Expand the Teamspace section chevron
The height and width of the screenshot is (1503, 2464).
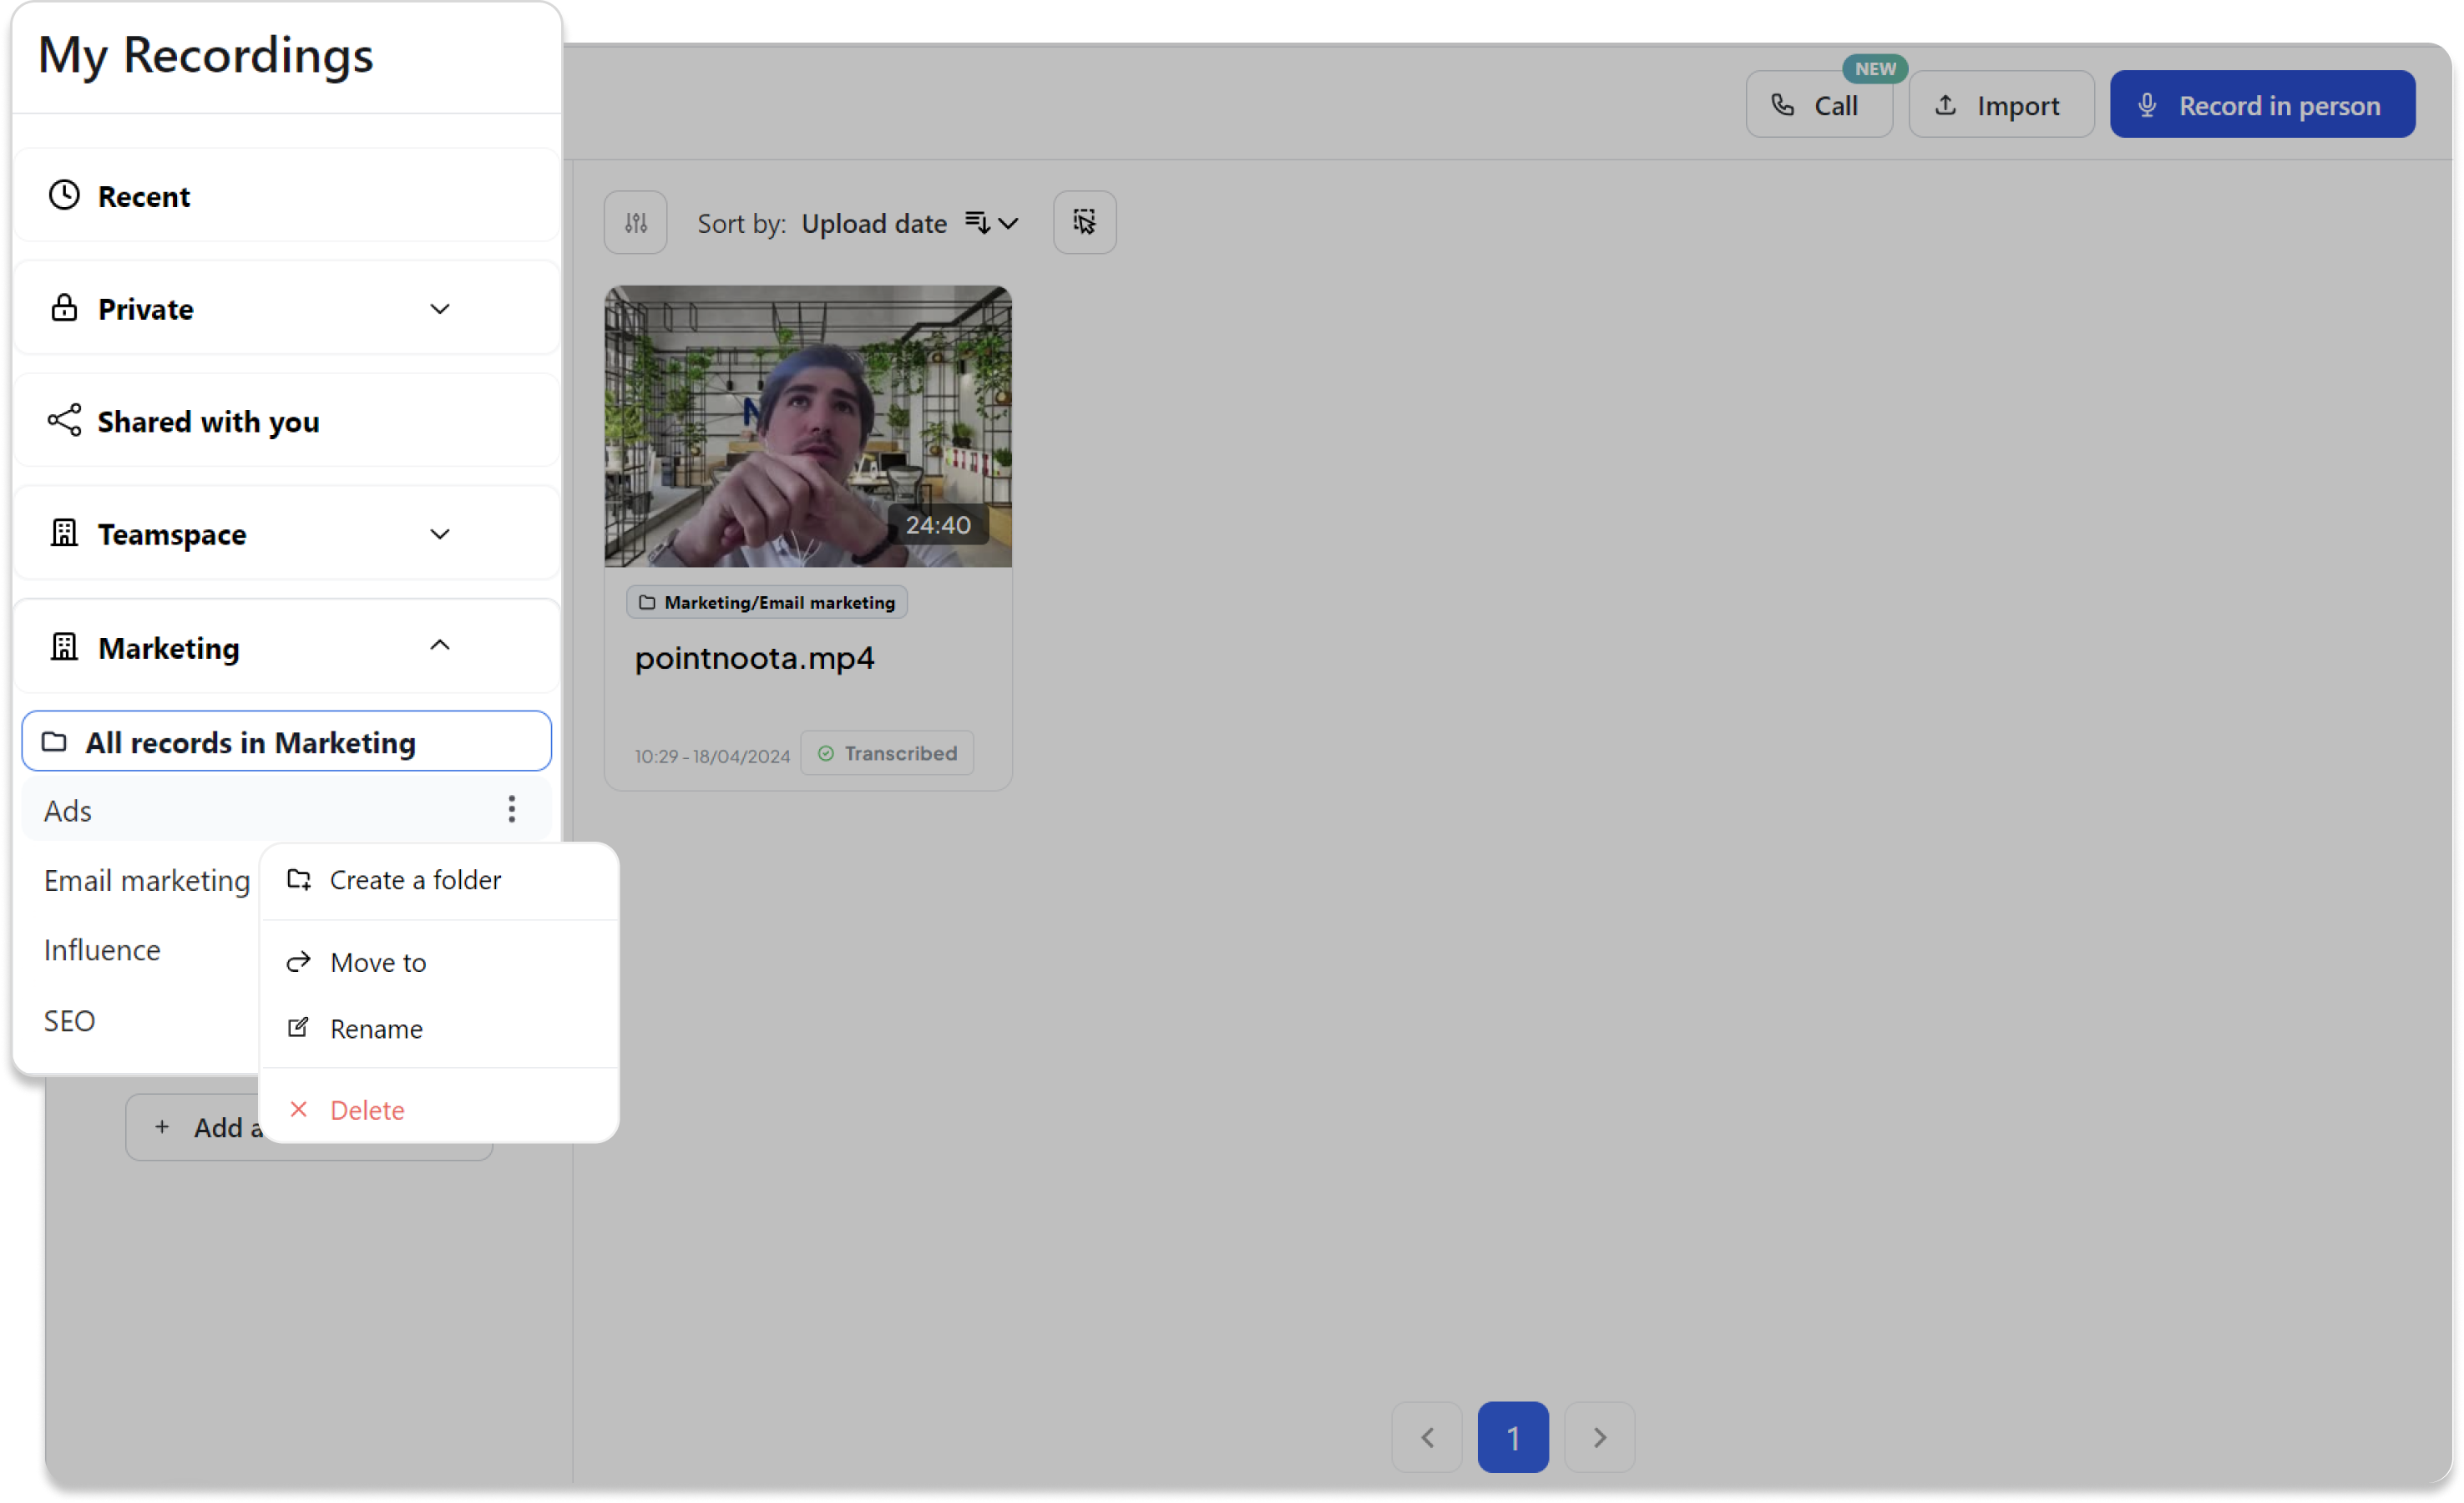(x=440, y=534)
